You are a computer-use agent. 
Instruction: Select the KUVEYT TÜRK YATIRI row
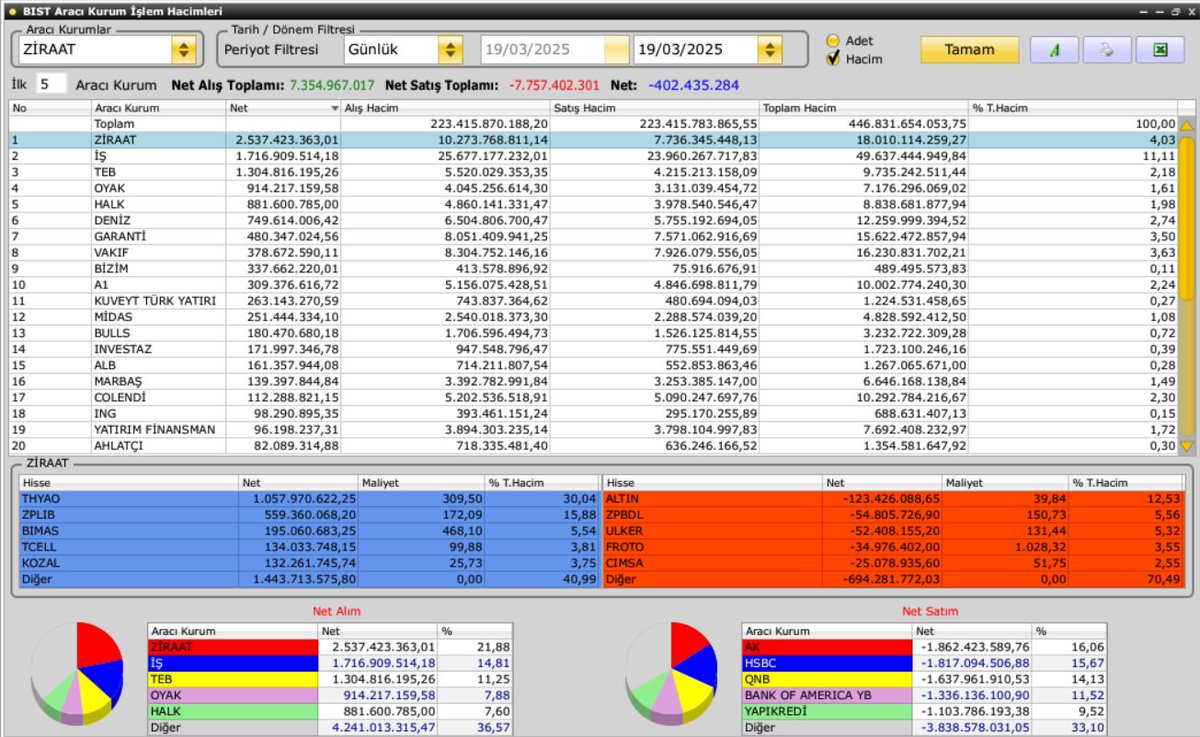593,301
